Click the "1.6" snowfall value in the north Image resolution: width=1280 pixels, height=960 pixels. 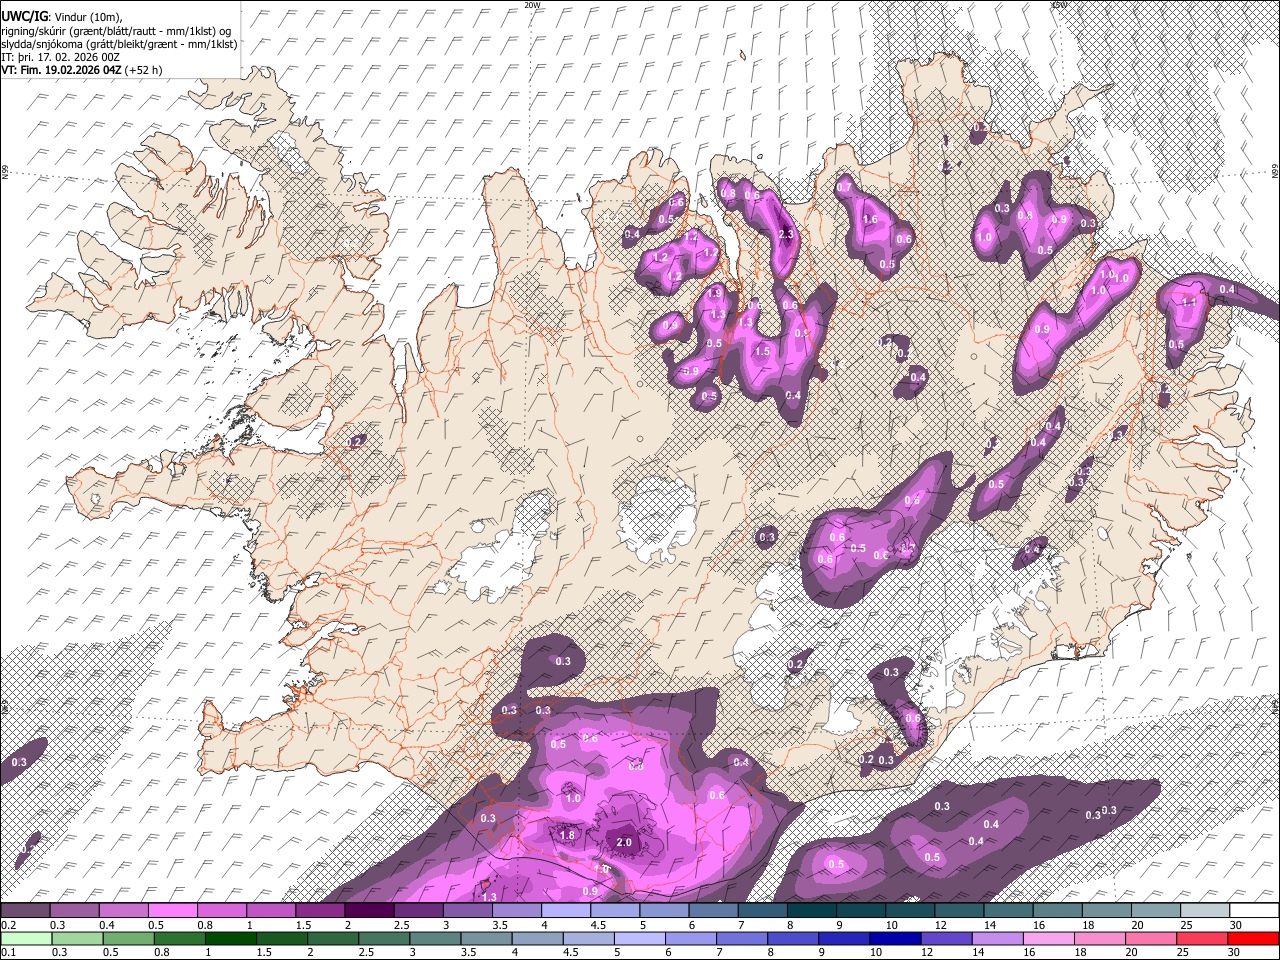(x=870, y=219)
